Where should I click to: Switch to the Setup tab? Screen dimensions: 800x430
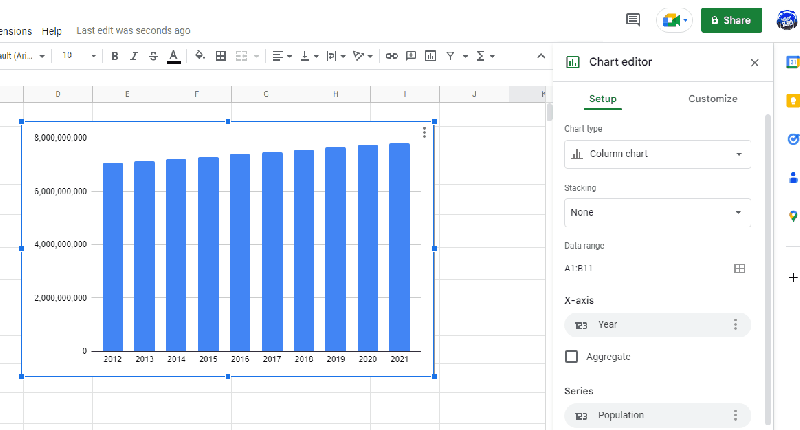click(603, 99)
